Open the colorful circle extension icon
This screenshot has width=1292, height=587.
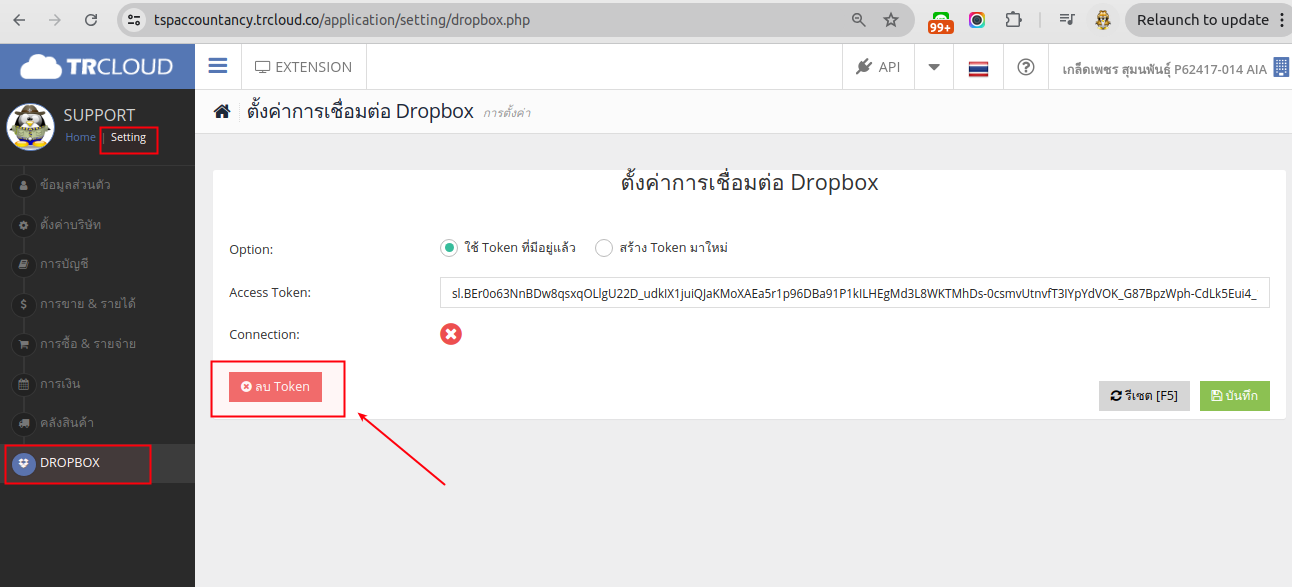click(977, 20)
